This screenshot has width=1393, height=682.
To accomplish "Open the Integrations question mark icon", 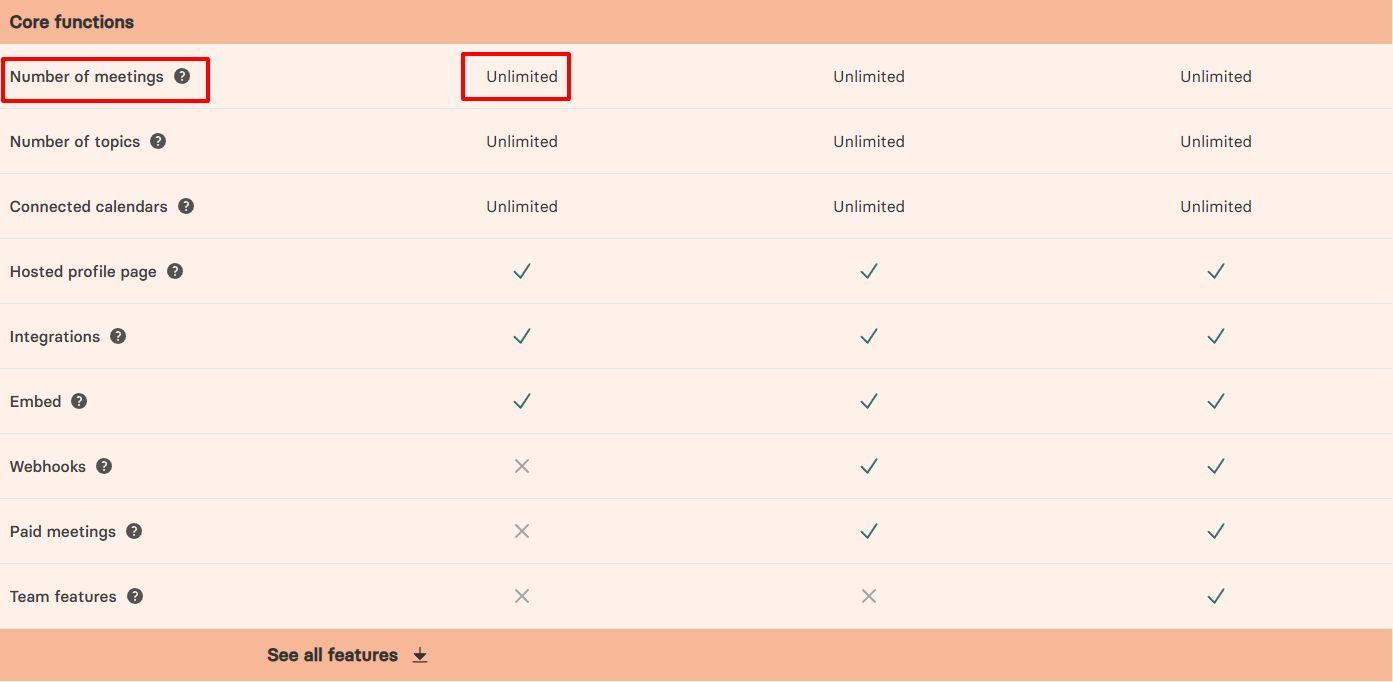I will point(118,336).
